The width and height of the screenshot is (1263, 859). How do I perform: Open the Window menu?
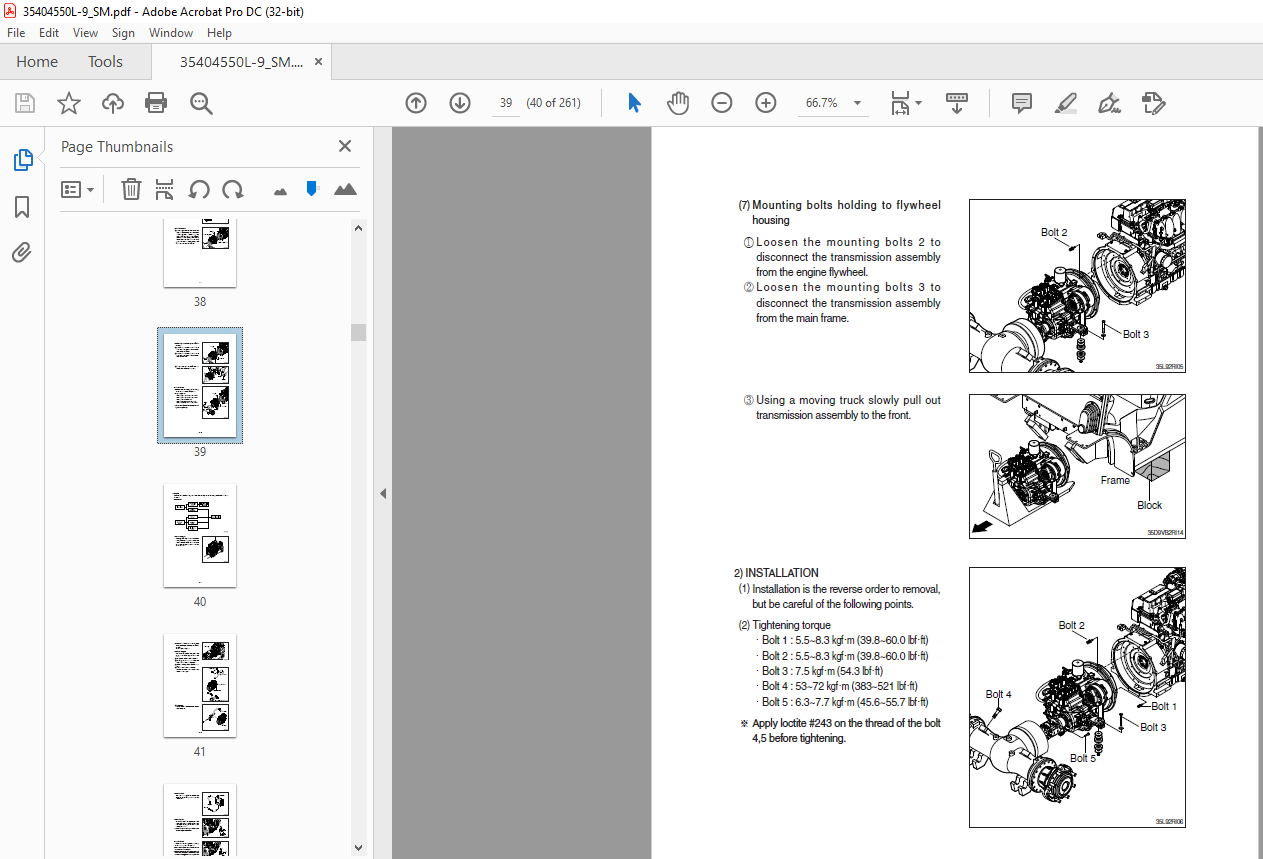coord(171,33)
